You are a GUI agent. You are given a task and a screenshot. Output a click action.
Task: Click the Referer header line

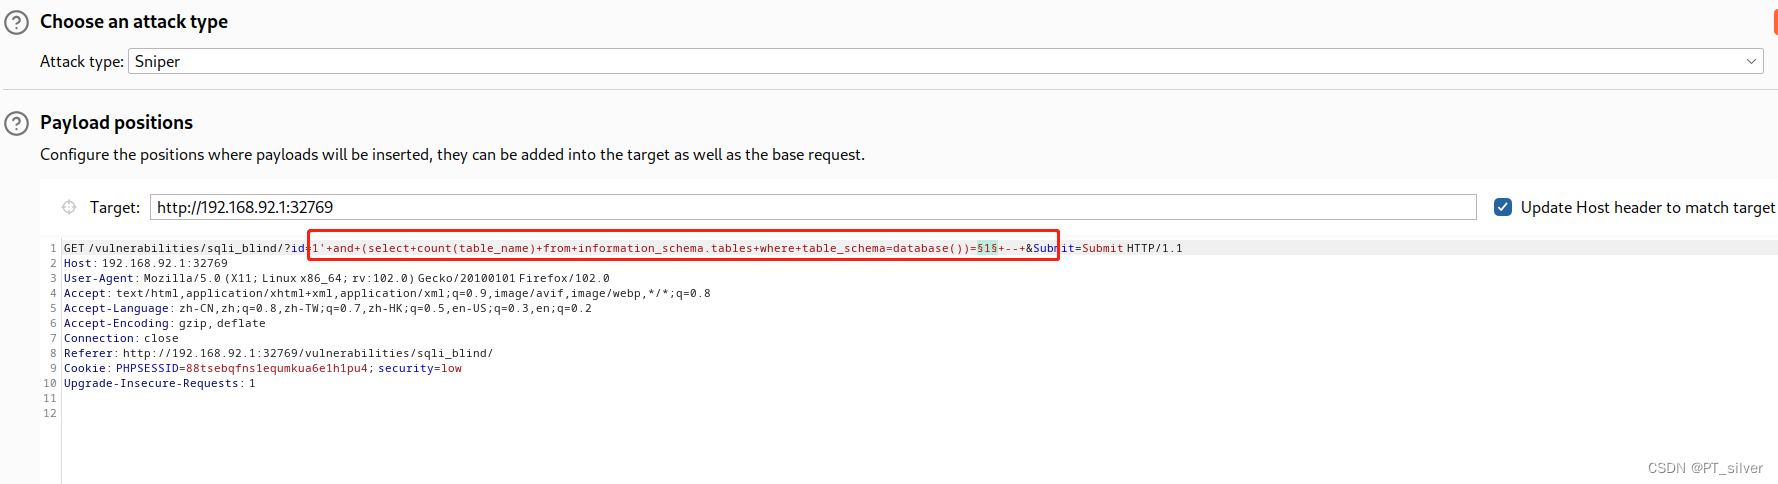pos(278,353)
